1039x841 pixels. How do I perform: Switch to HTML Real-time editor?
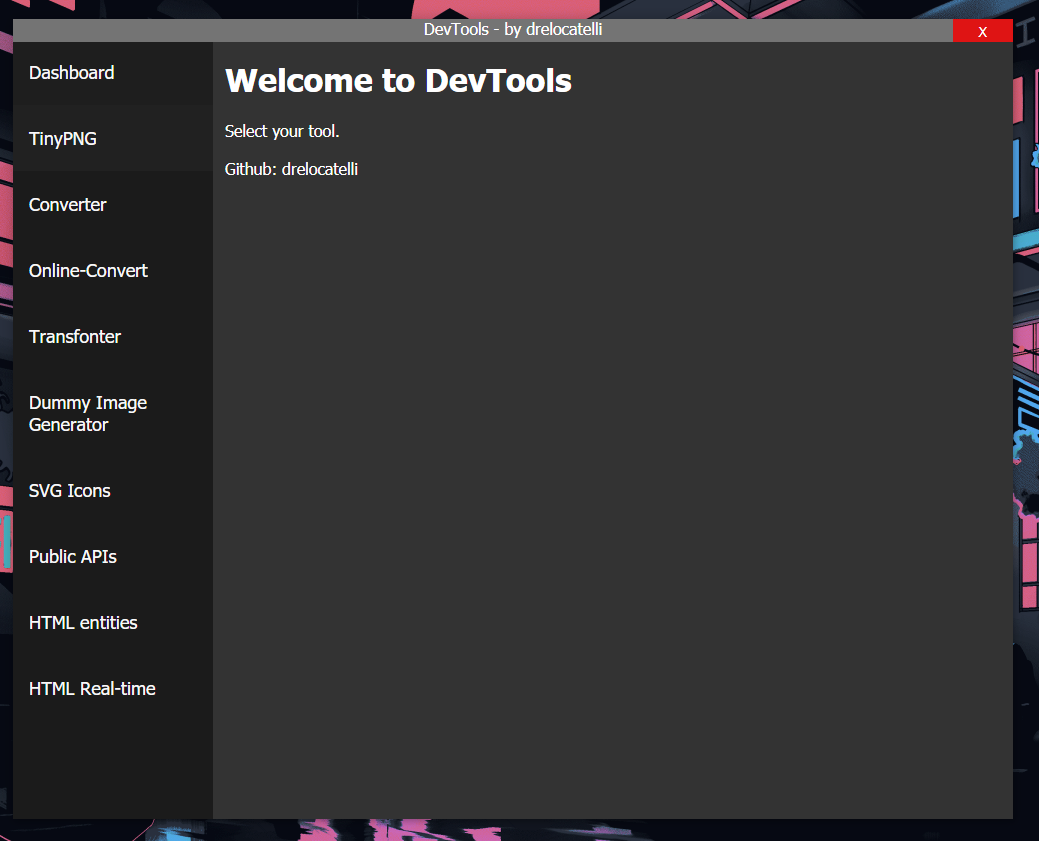[92, 688]
